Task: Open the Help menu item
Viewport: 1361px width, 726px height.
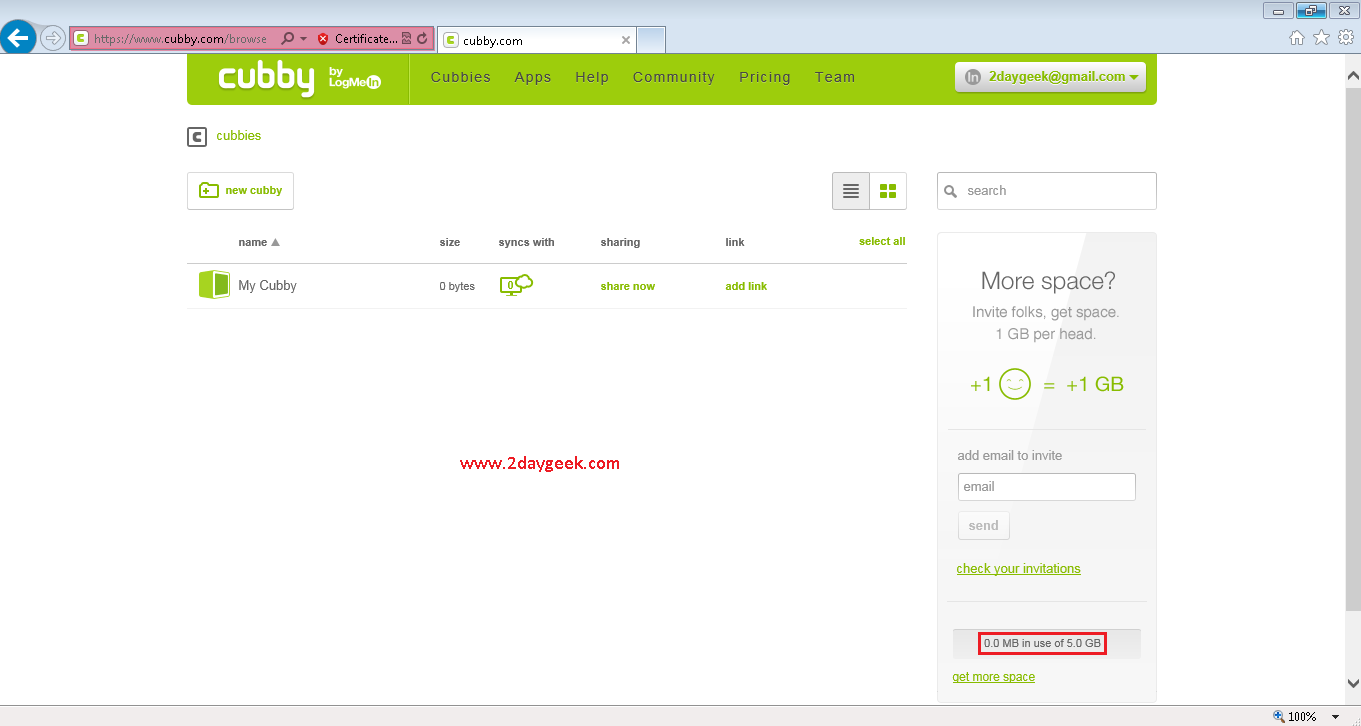Action: [x=592, y=77]
